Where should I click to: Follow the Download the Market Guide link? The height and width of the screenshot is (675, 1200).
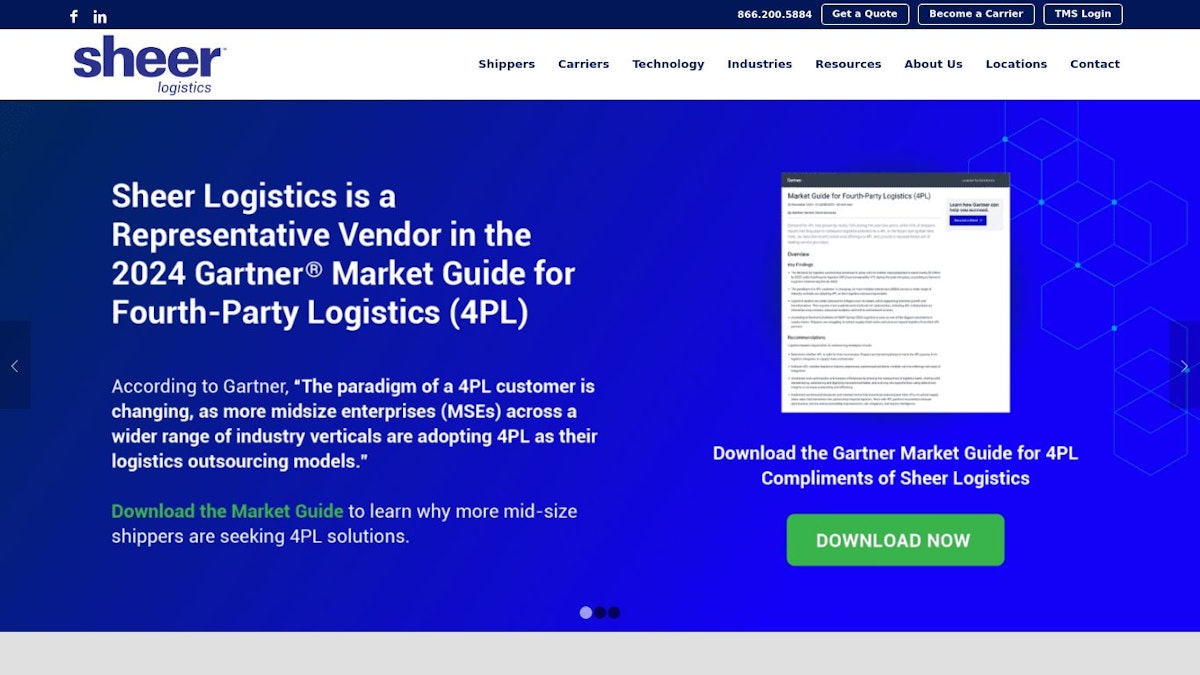[227, 511]
